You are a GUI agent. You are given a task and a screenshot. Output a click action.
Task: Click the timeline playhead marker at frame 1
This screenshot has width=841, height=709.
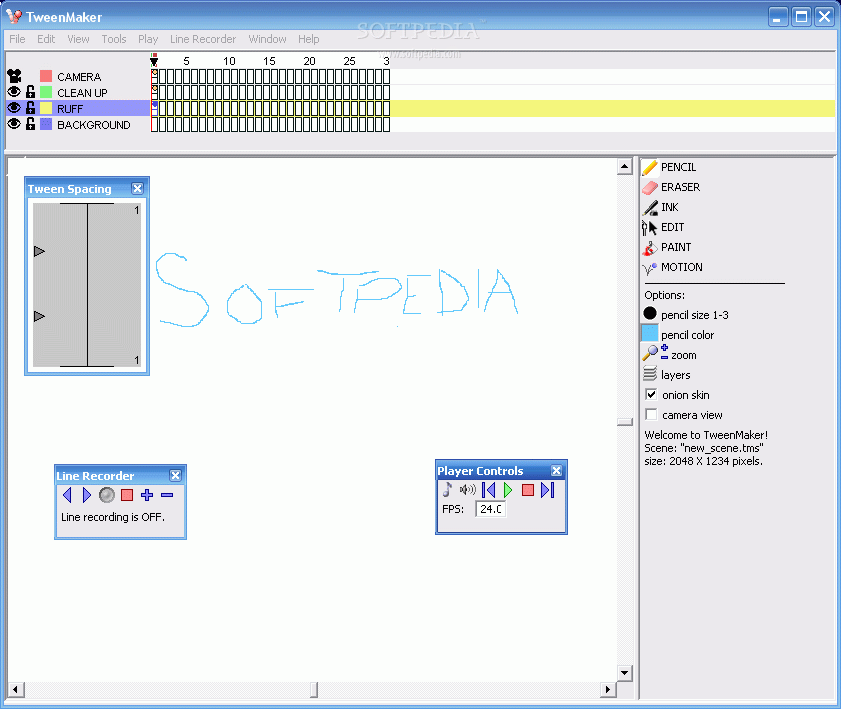coord(154,60)
